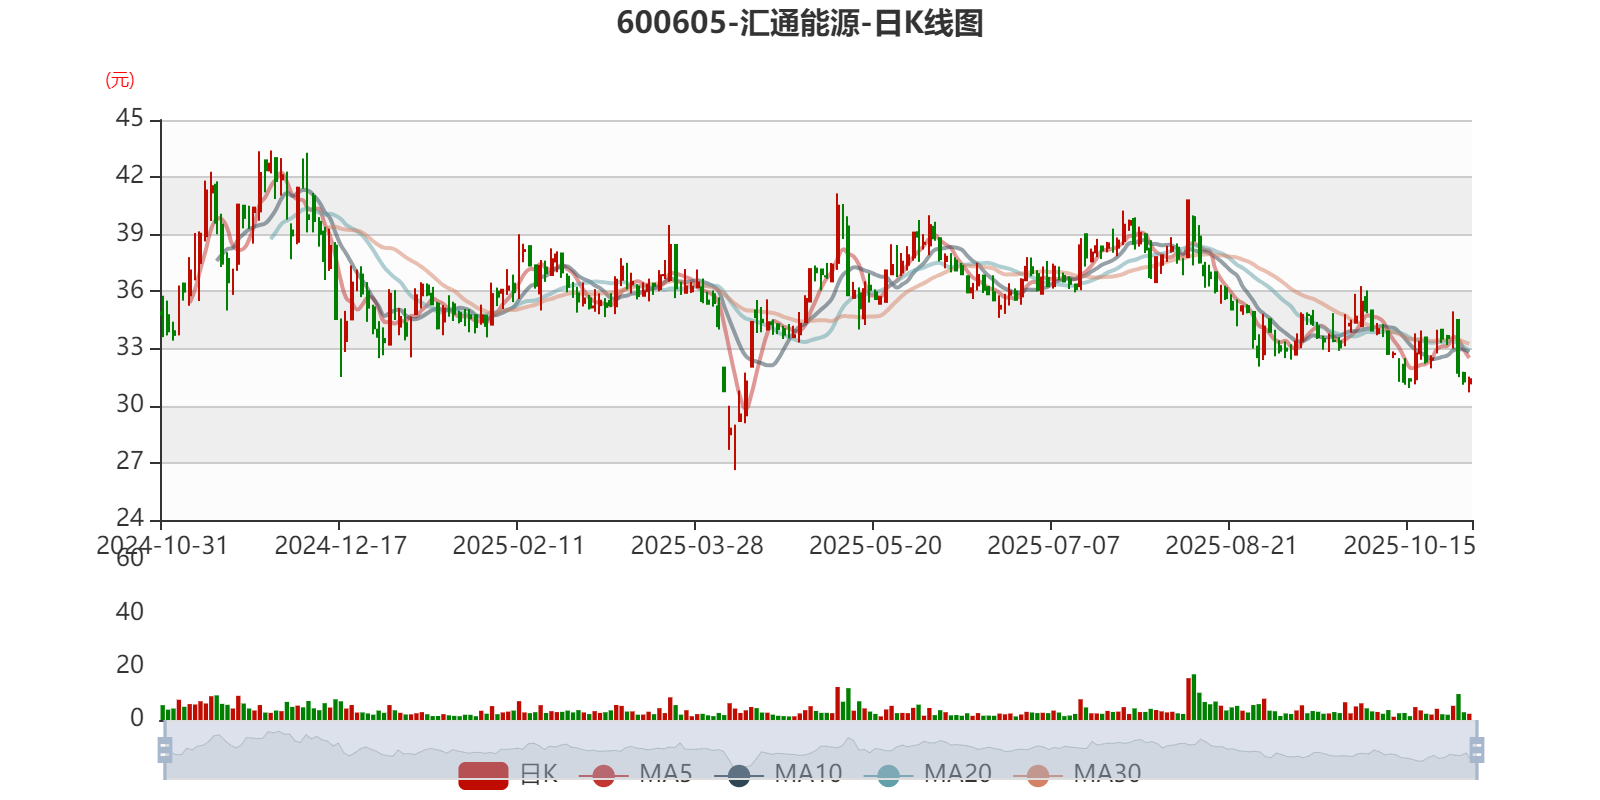Click the volume axis label 20
The image size is (1600, 800).
point(130,664)
